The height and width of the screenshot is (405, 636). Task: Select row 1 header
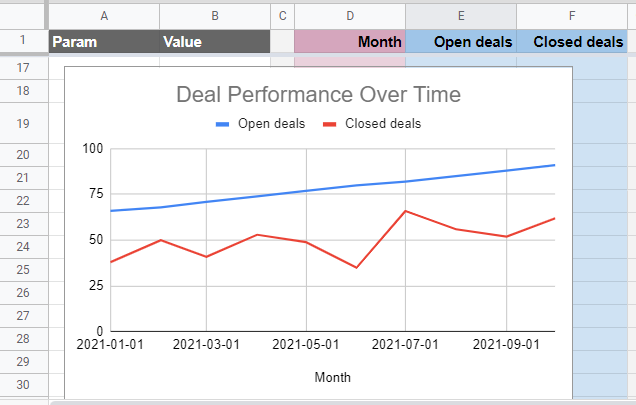23,40
